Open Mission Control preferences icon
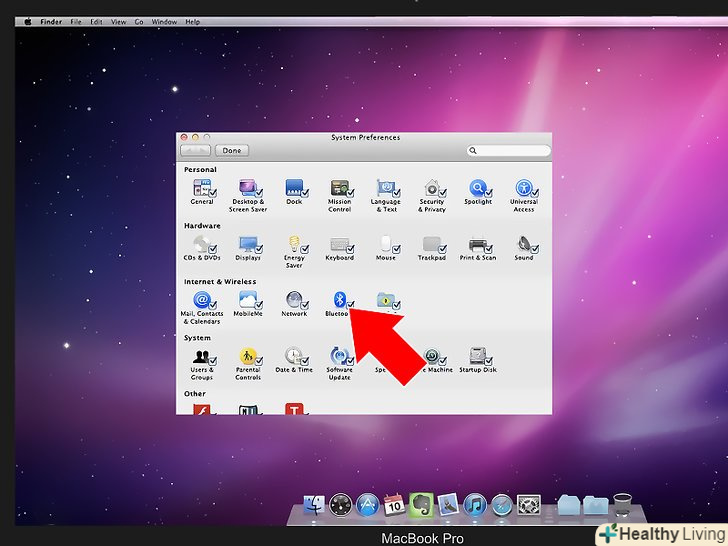The height and width of the screenshot is (546, 728). 339,188
